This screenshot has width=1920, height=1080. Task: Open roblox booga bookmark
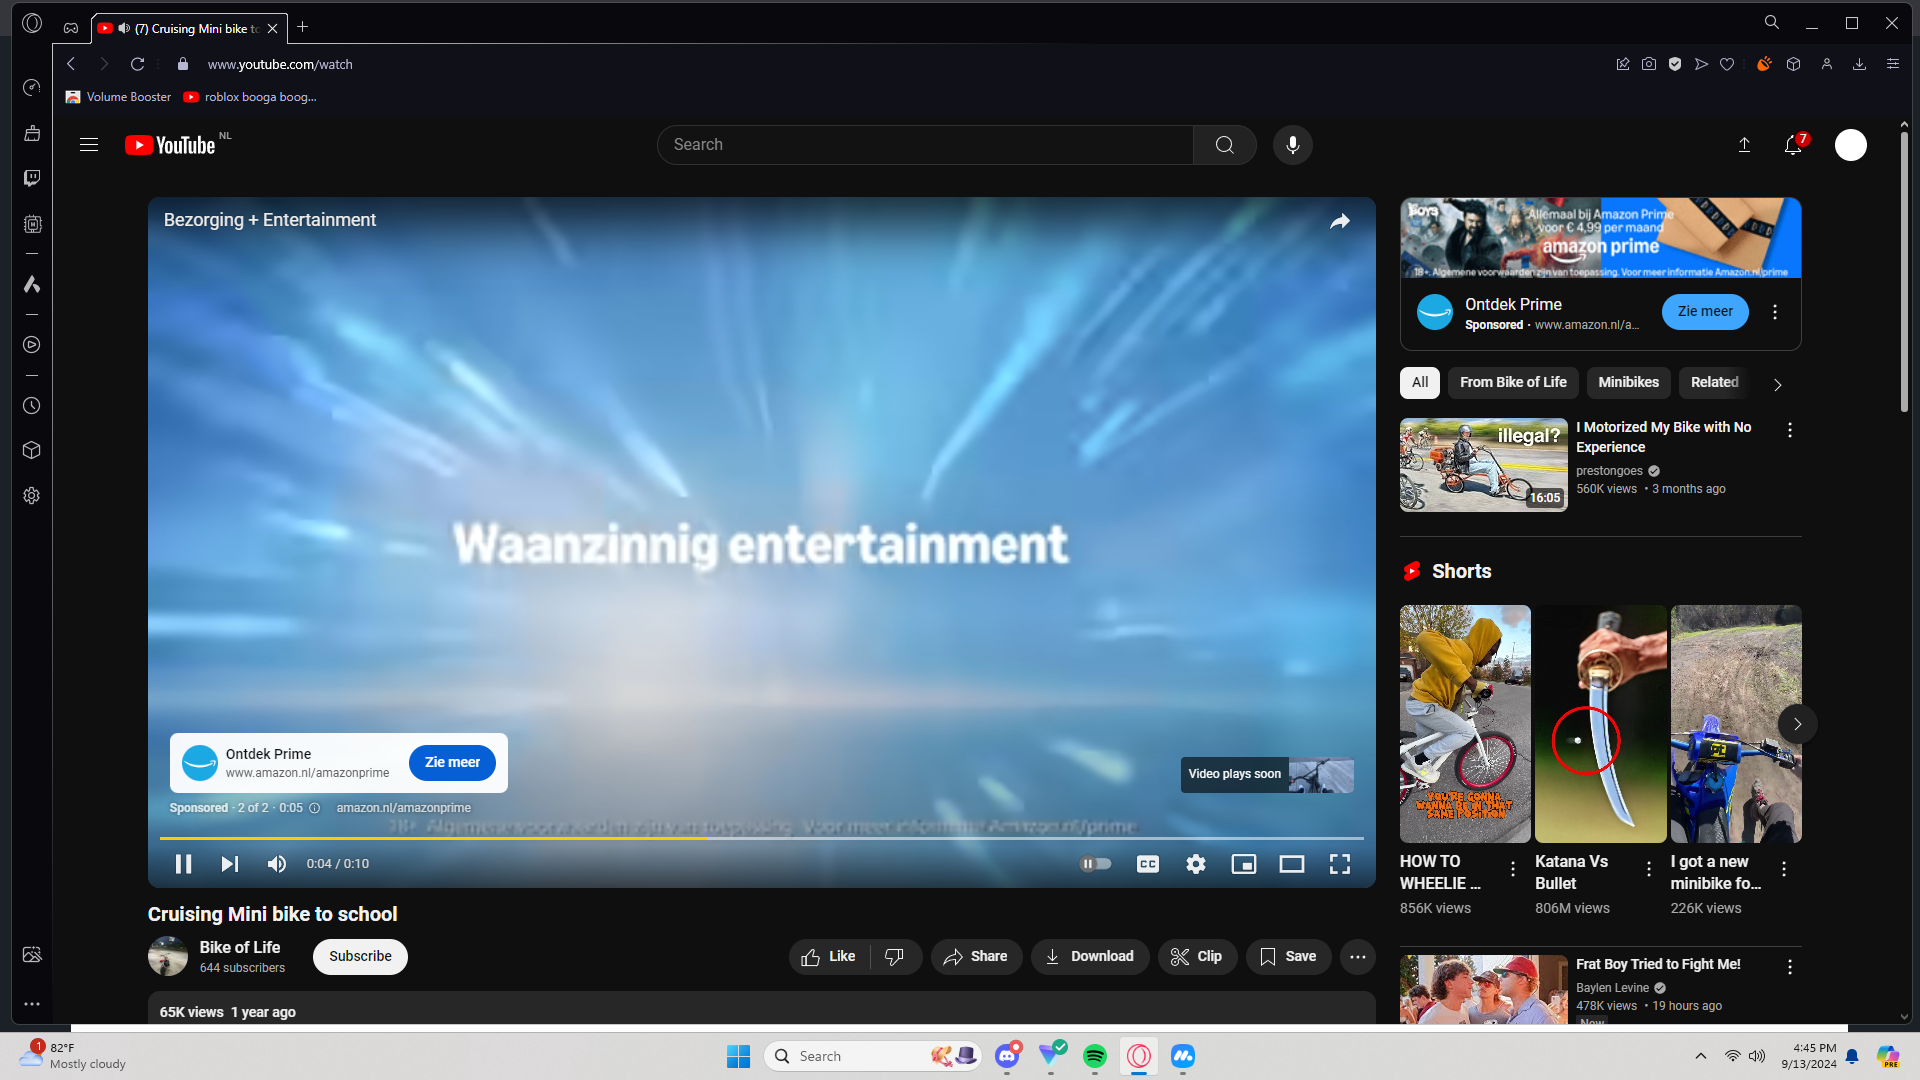click(x=250, y=97)
